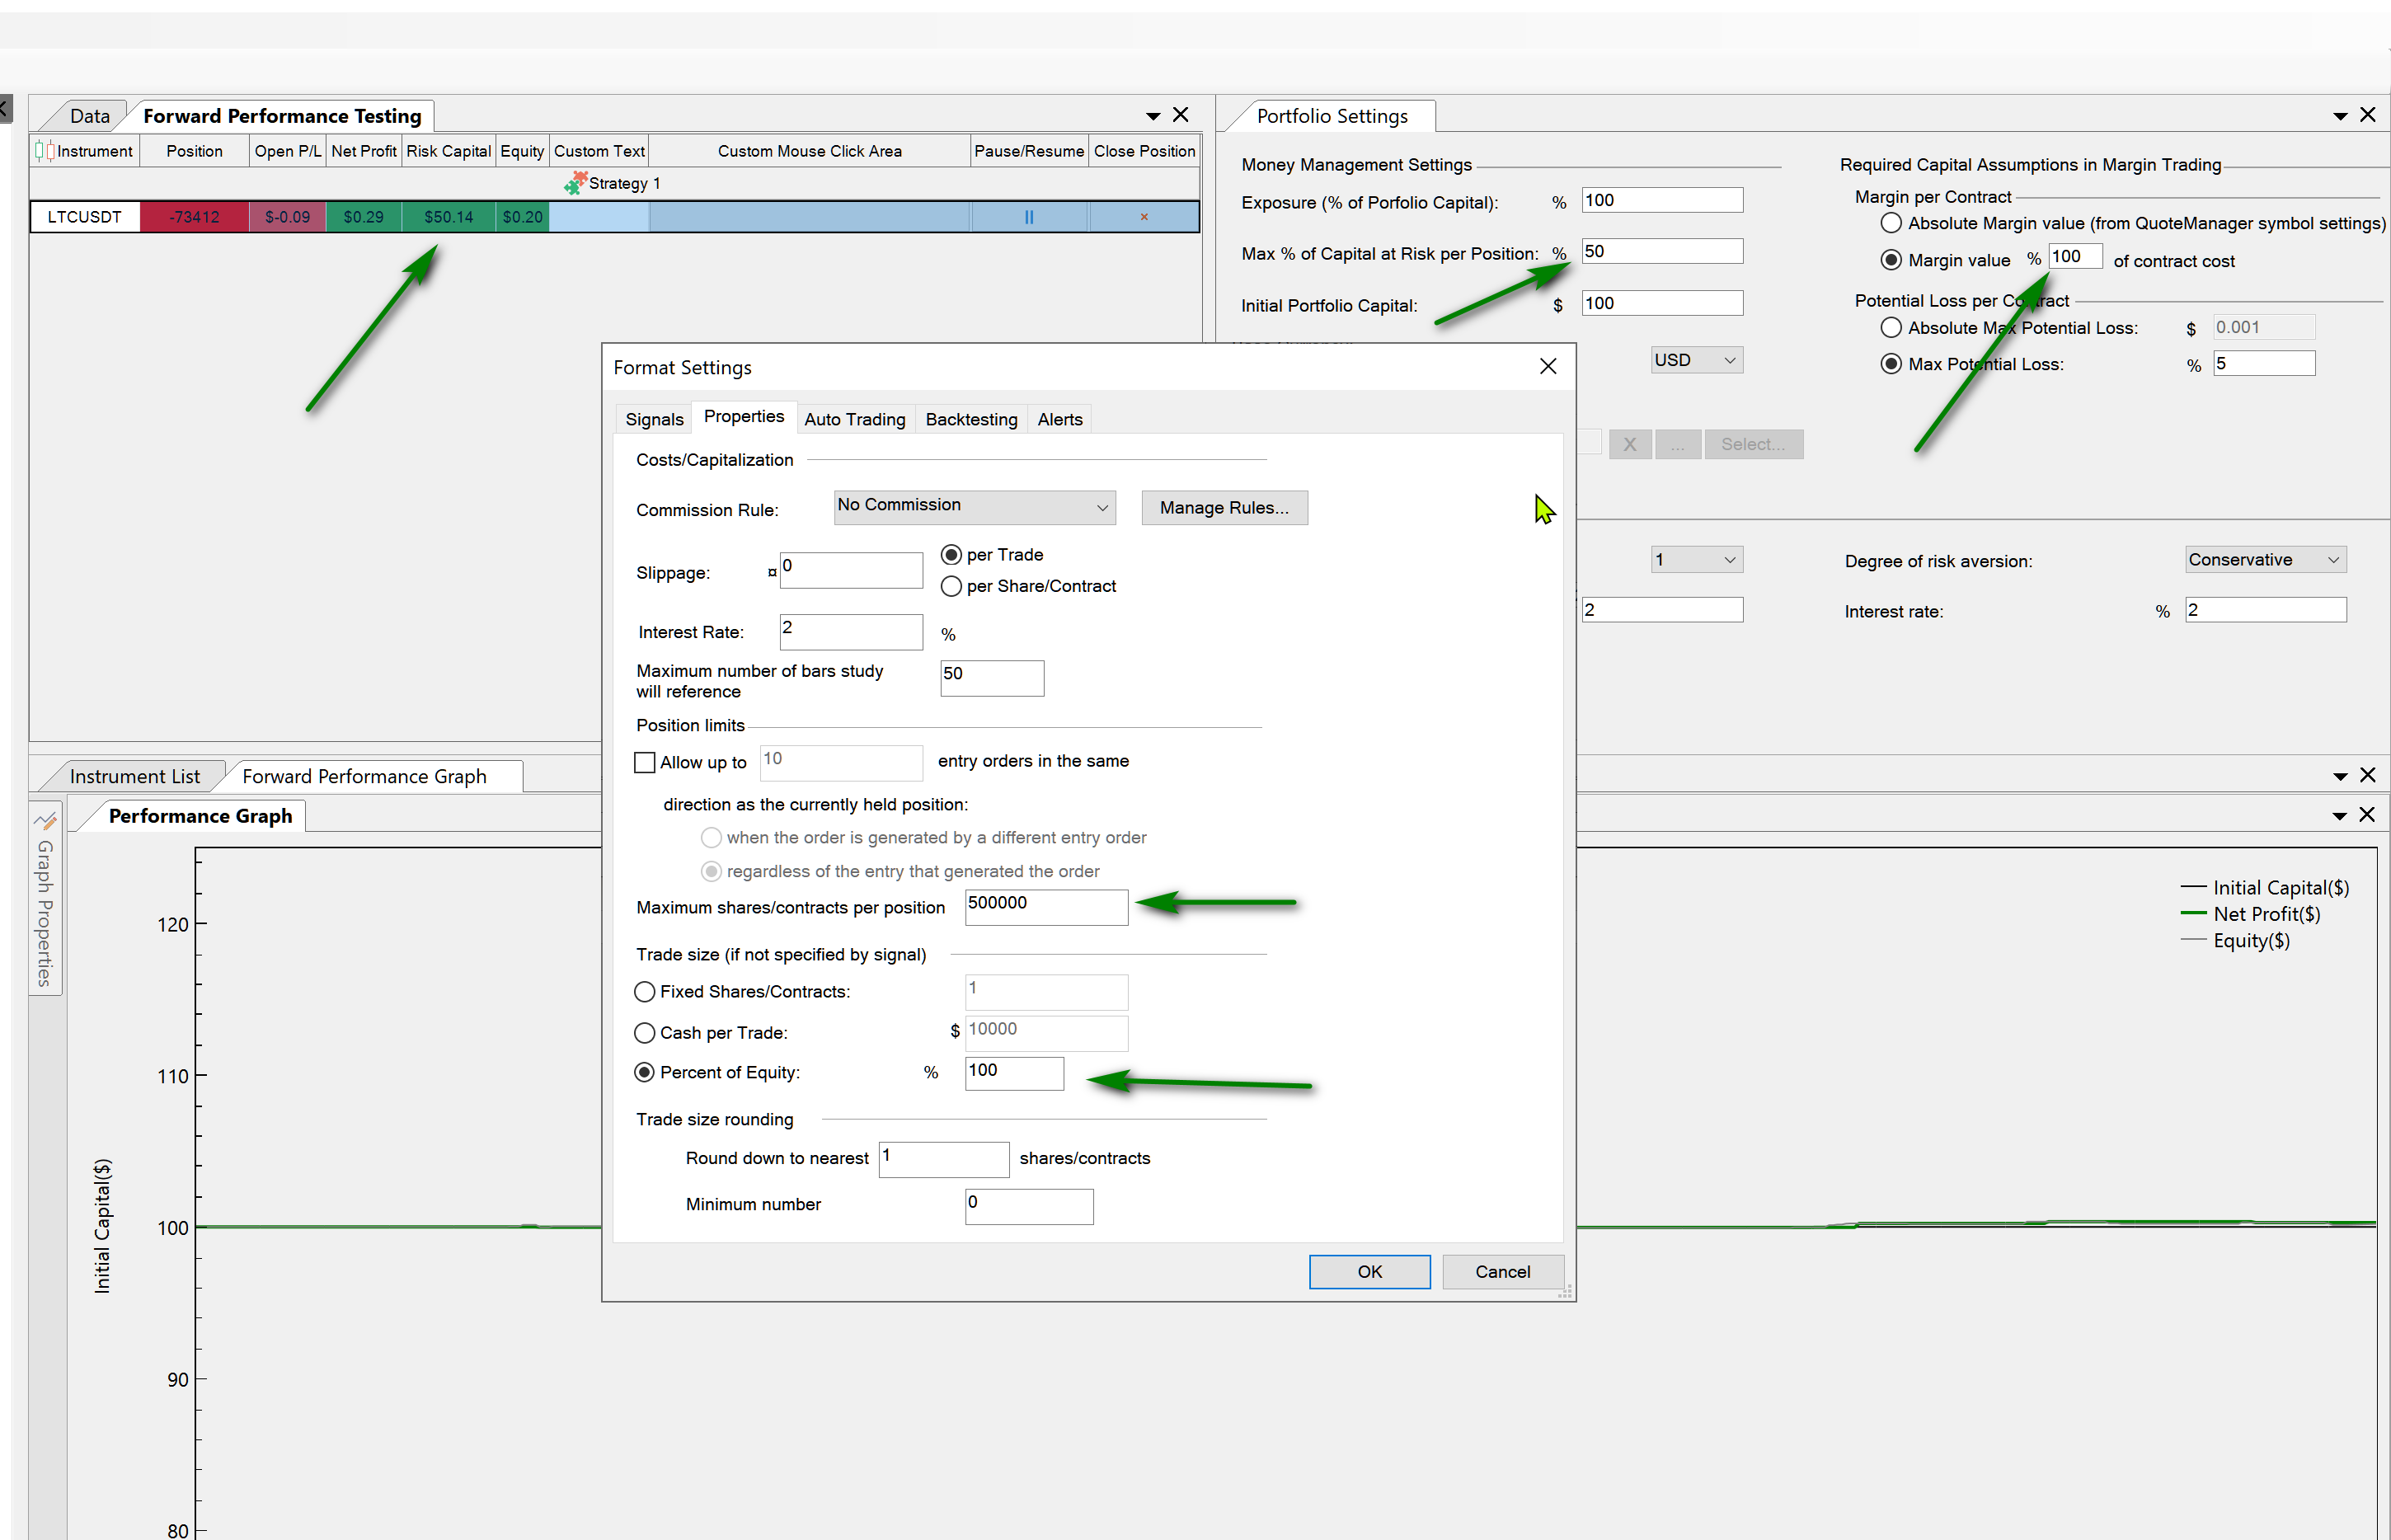The height and width of the screenshot is (1540, 2391).
Task: Click the Strategy 1 puzzle icon
Action: 575,182
